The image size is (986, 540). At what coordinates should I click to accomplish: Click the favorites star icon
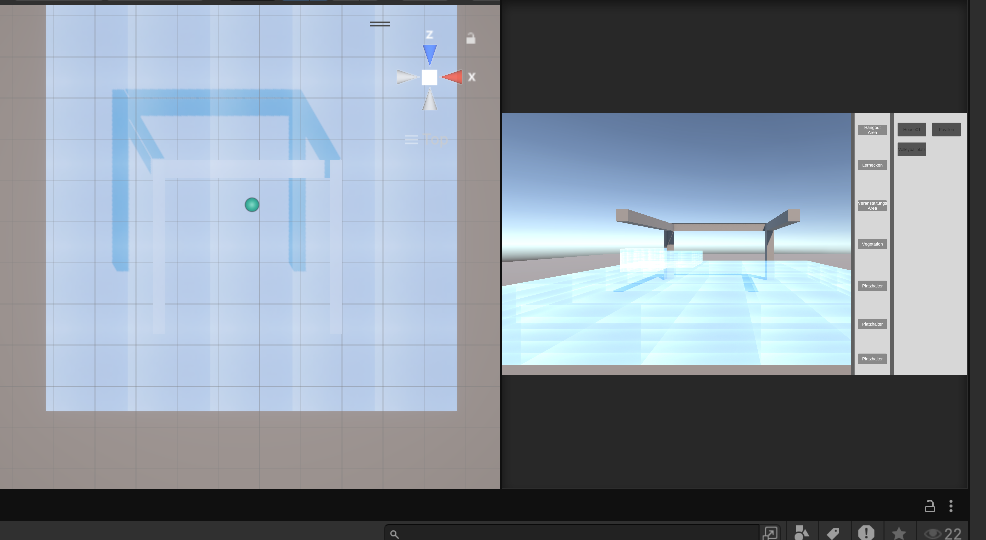coord(899,533)
